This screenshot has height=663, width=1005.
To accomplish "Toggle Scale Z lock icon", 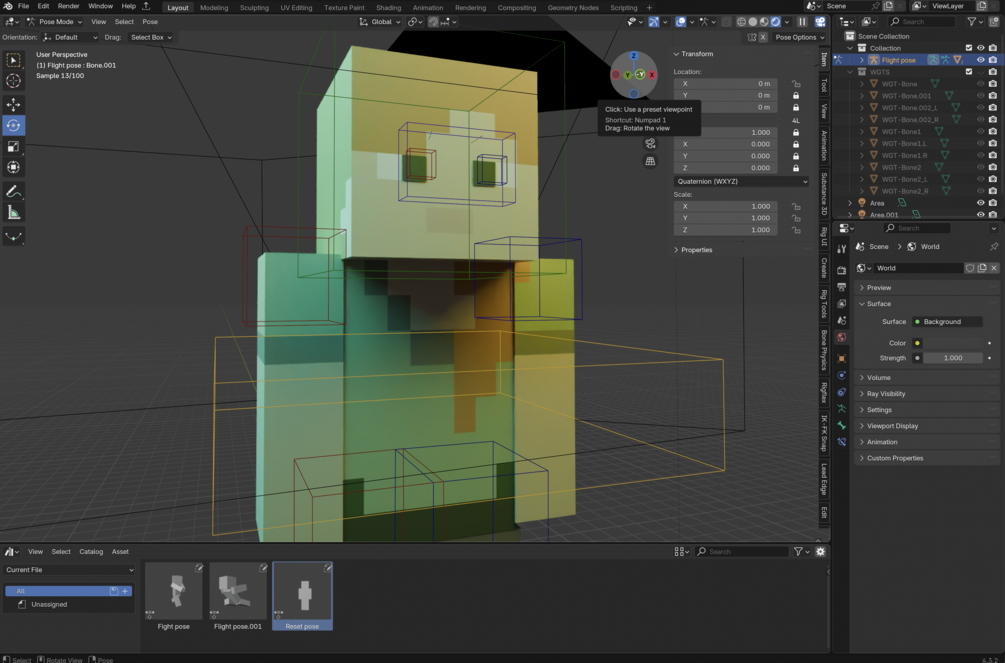I will click(x=796, y=230).
